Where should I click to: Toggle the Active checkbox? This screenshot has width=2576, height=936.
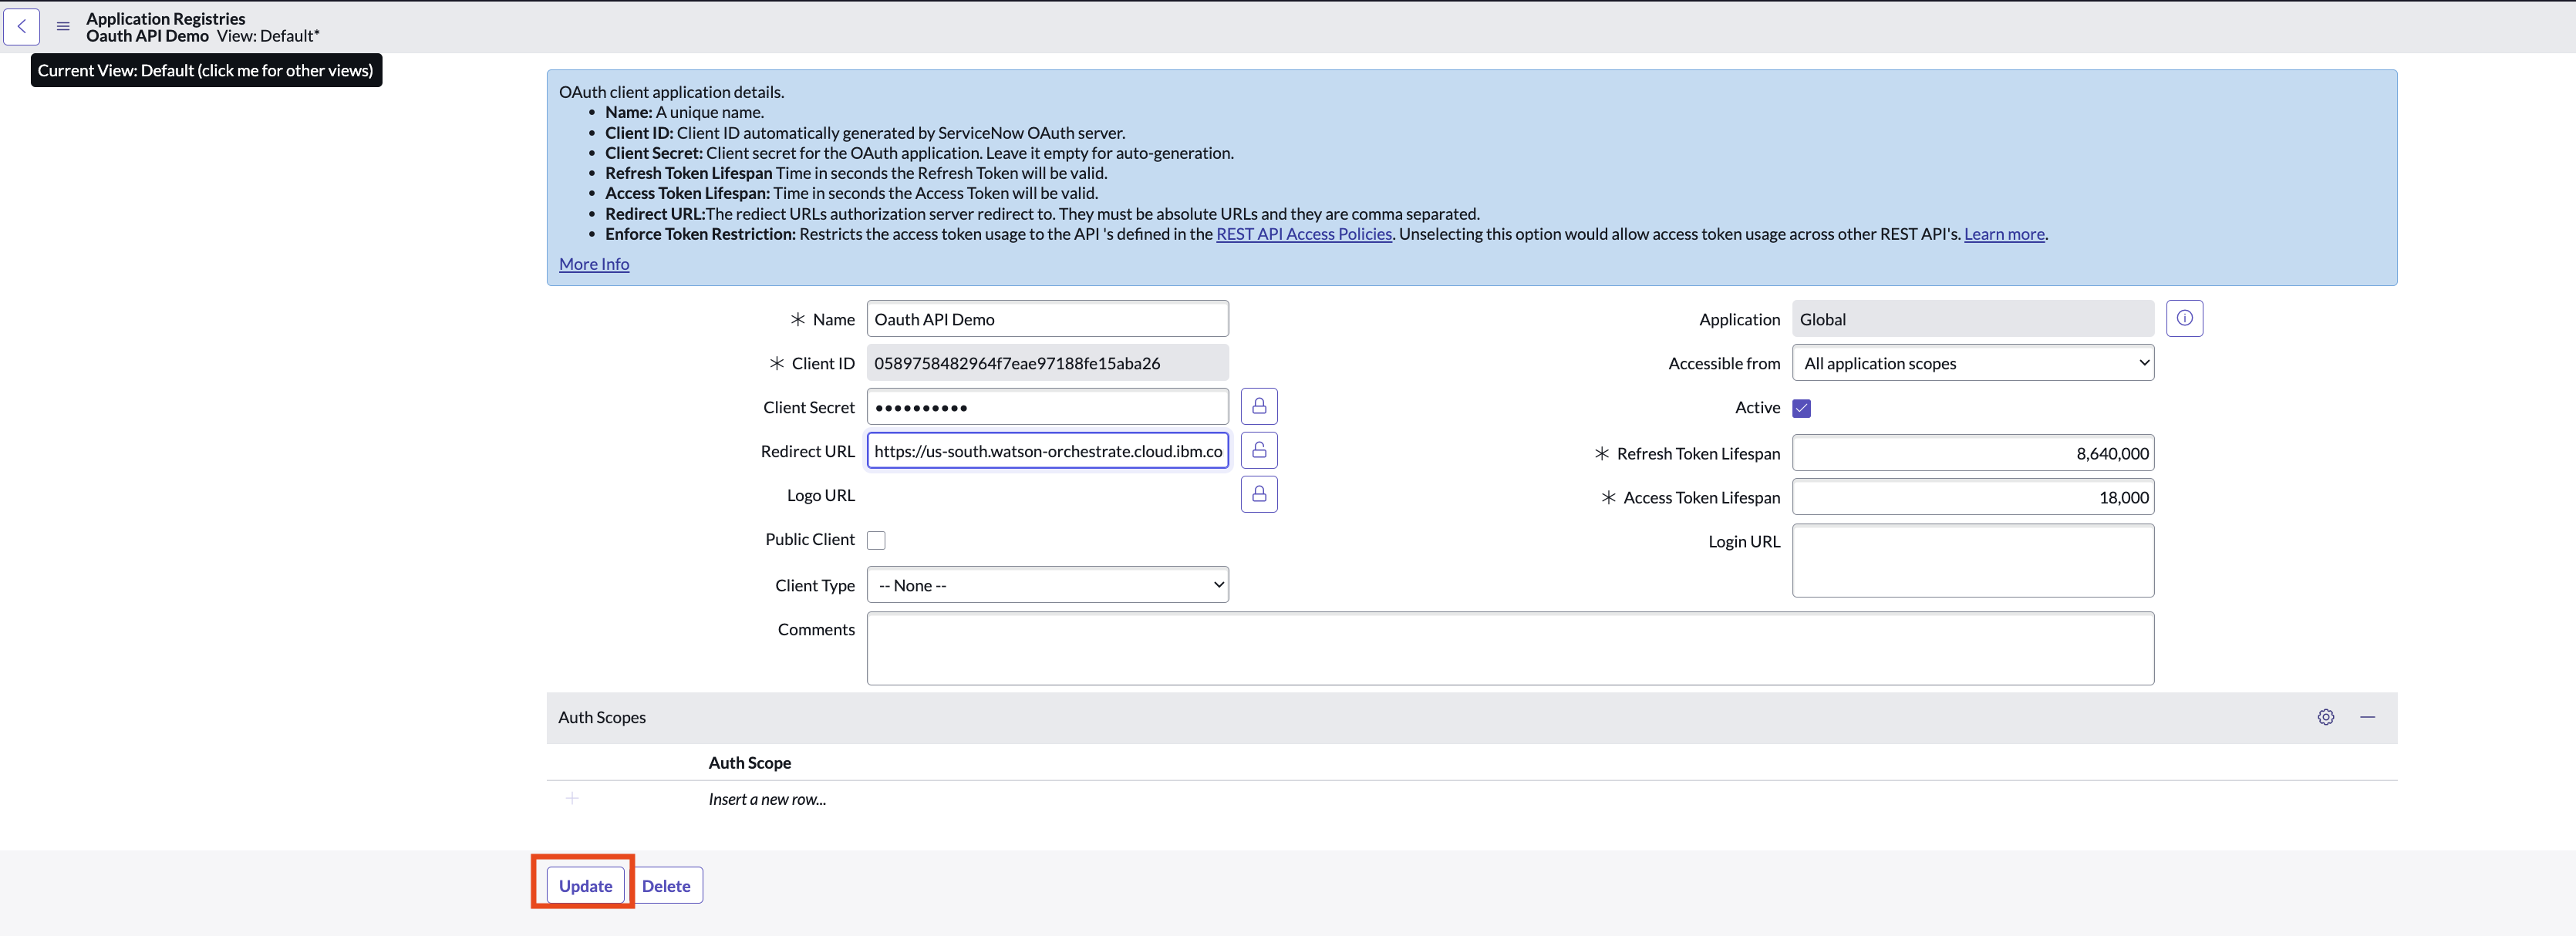pos(1801,408)
